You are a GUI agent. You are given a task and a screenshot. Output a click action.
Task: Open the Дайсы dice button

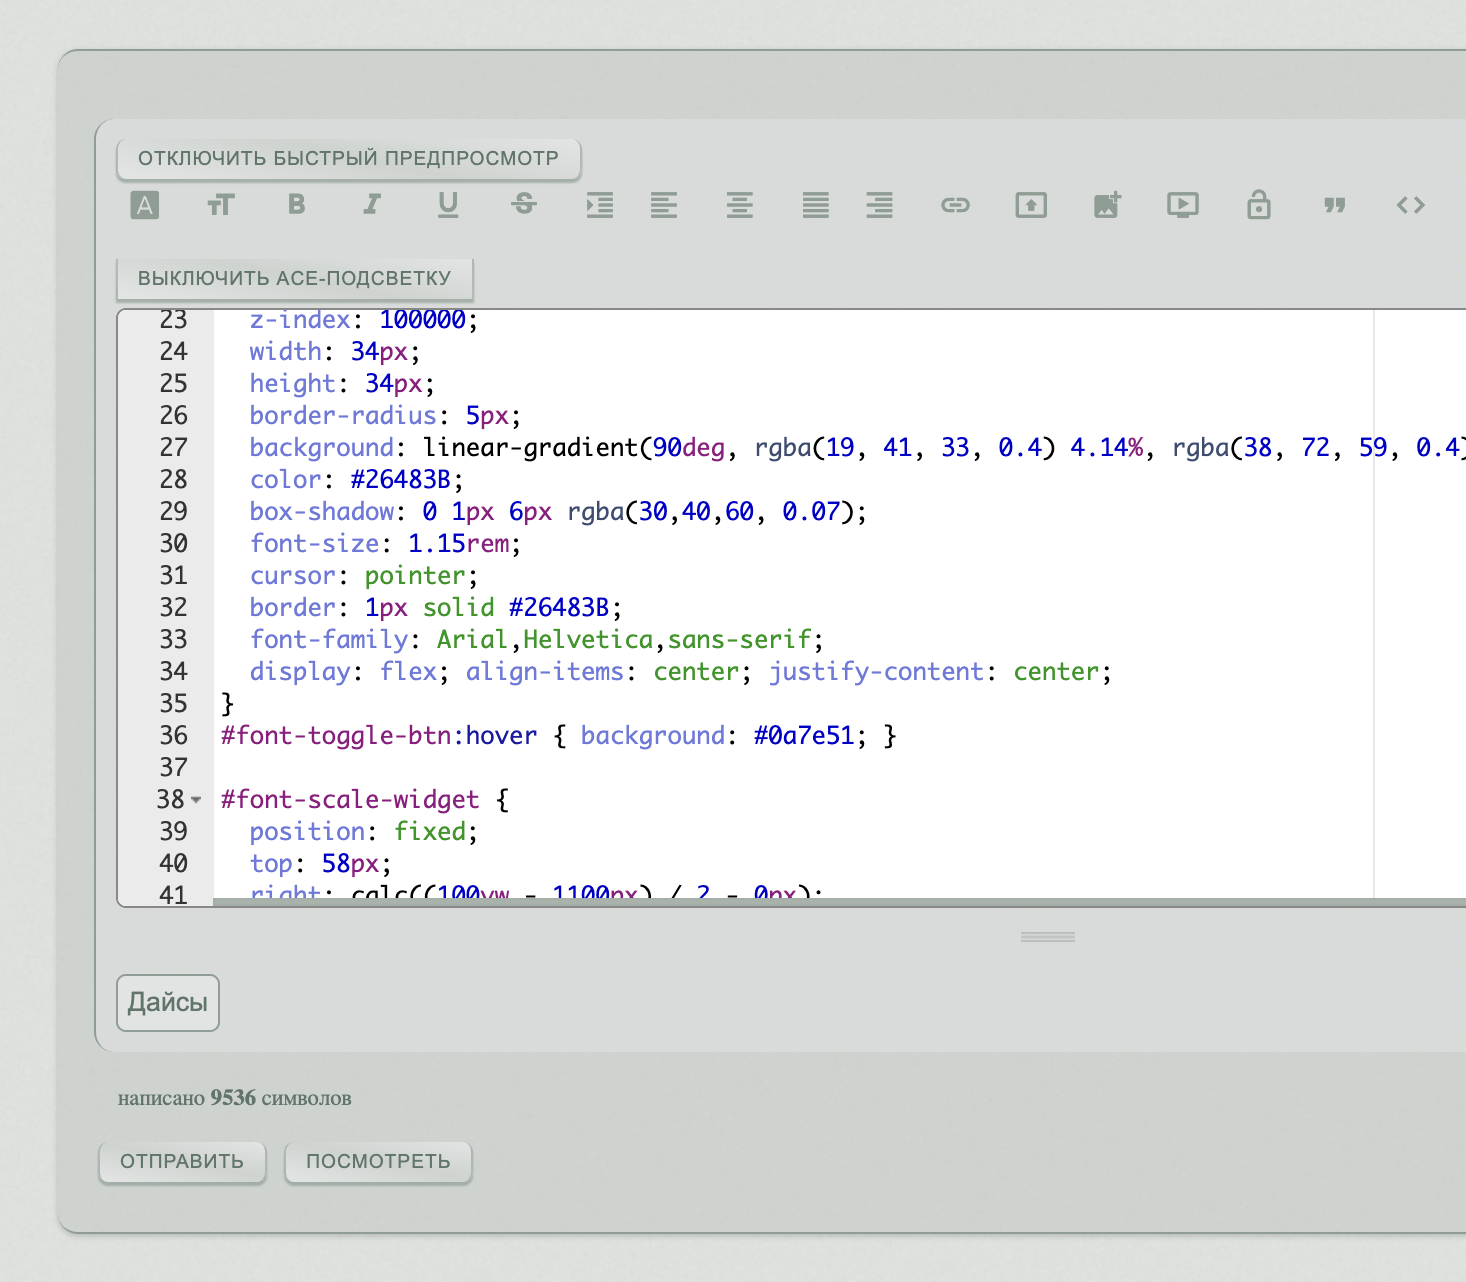click(168, 1002)
